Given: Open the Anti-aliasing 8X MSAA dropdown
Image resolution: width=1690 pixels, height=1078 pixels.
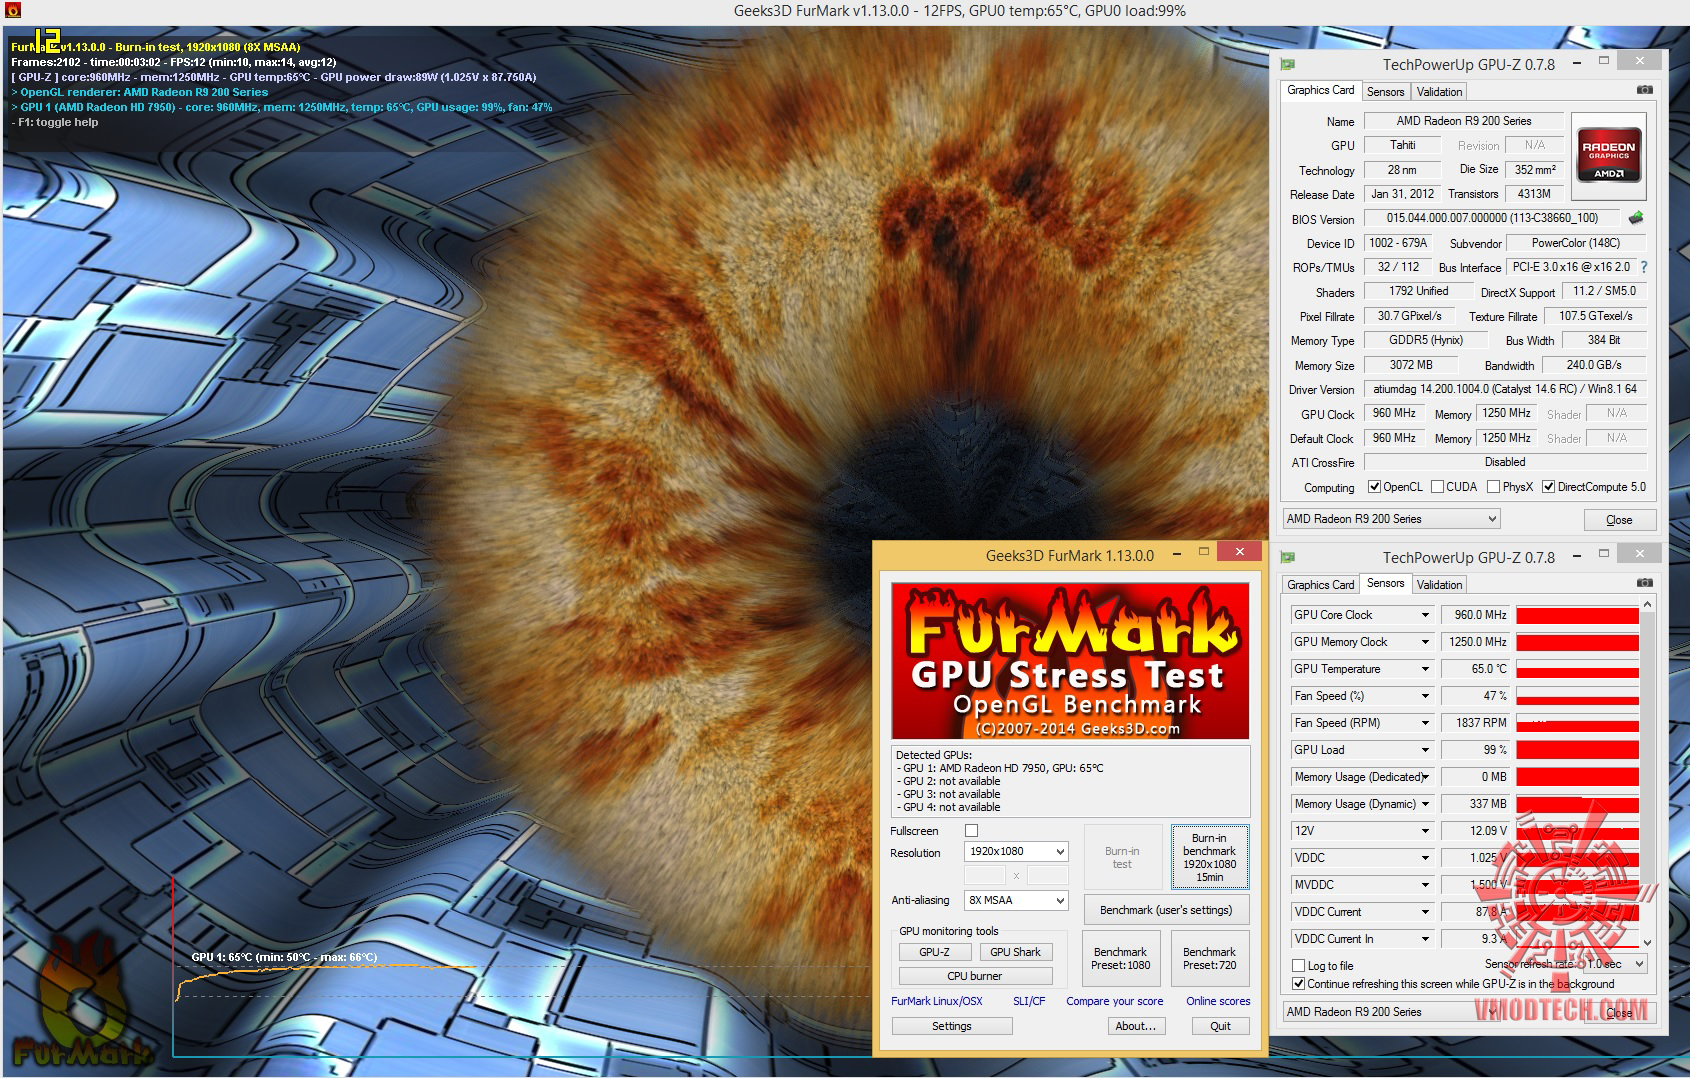Looking at the screenshot, I should coord(1016,900).
